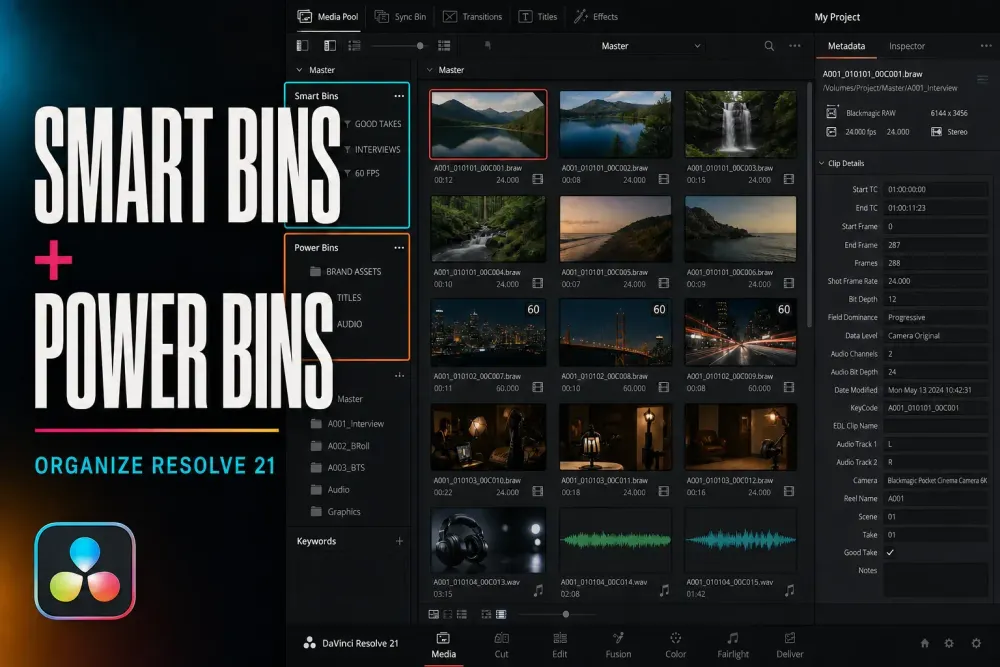Open the Media Pool tab

328,17
